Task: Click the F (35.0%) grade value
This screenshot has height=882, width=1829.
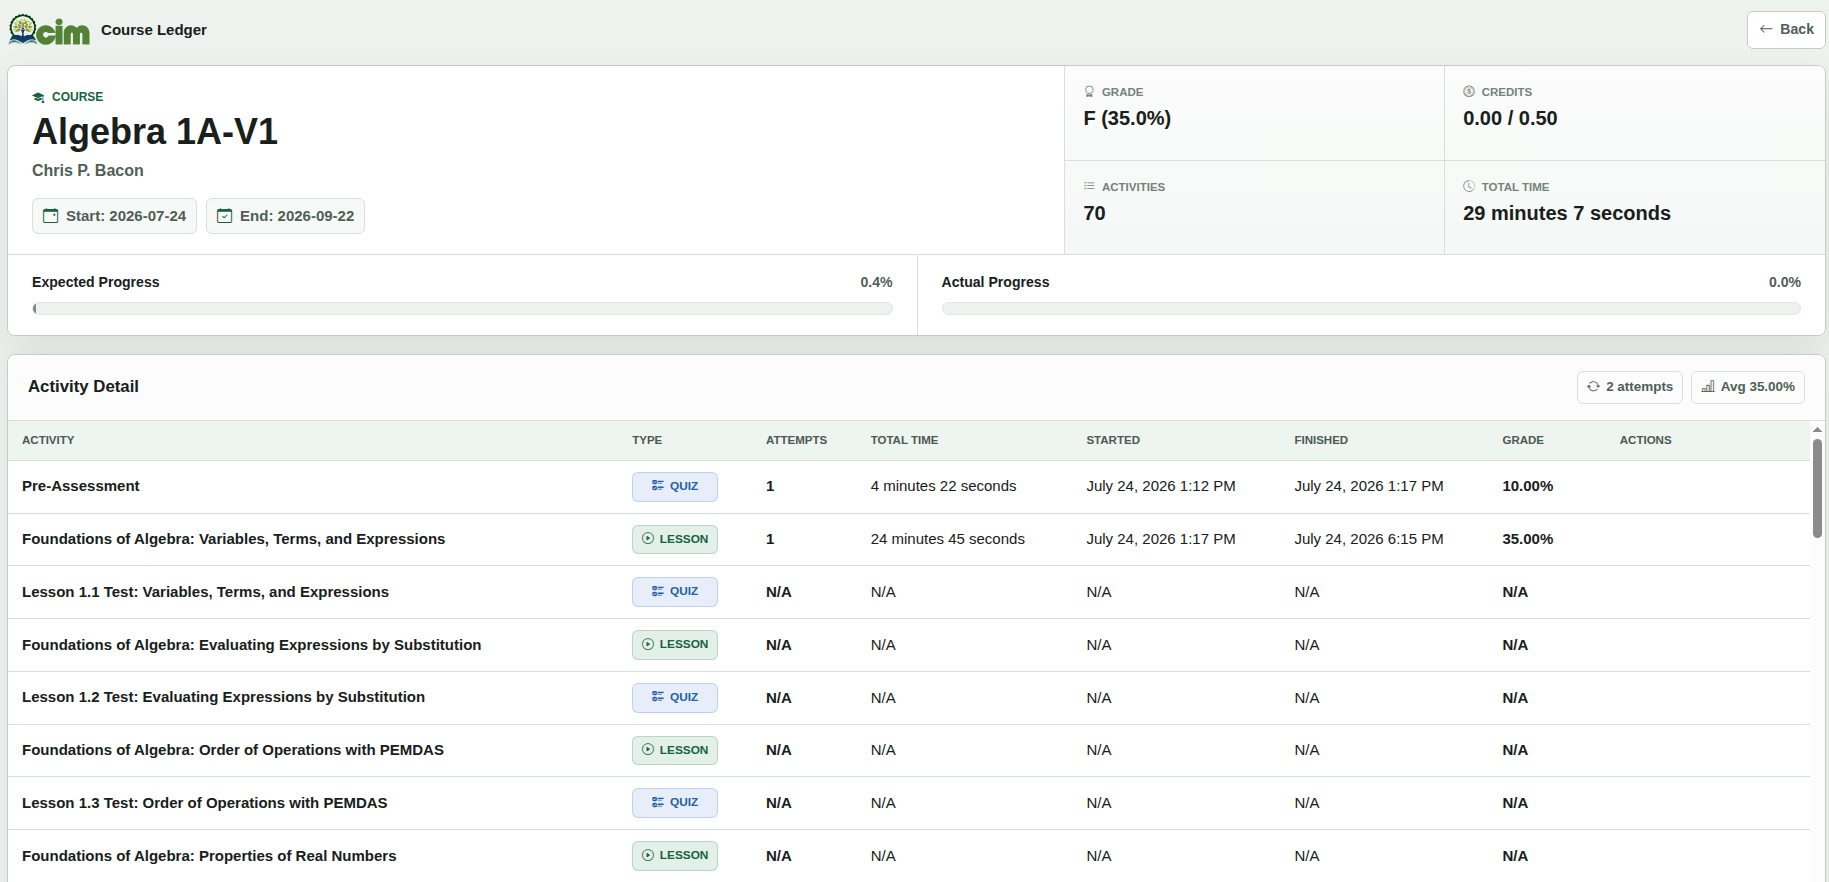Action: [x=1127, y=118]
